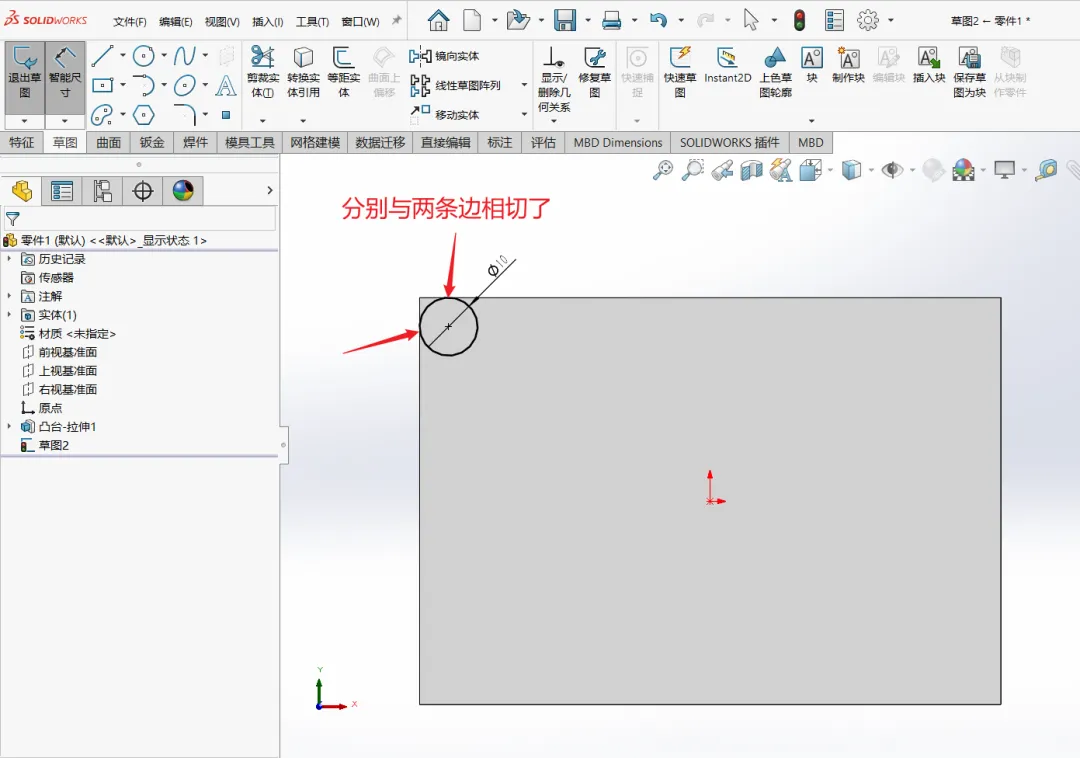Click the 快速草图 (Rapid Sketch) button
The height and width of the screenshot is (758, 1080).
[x=680, y=72]
